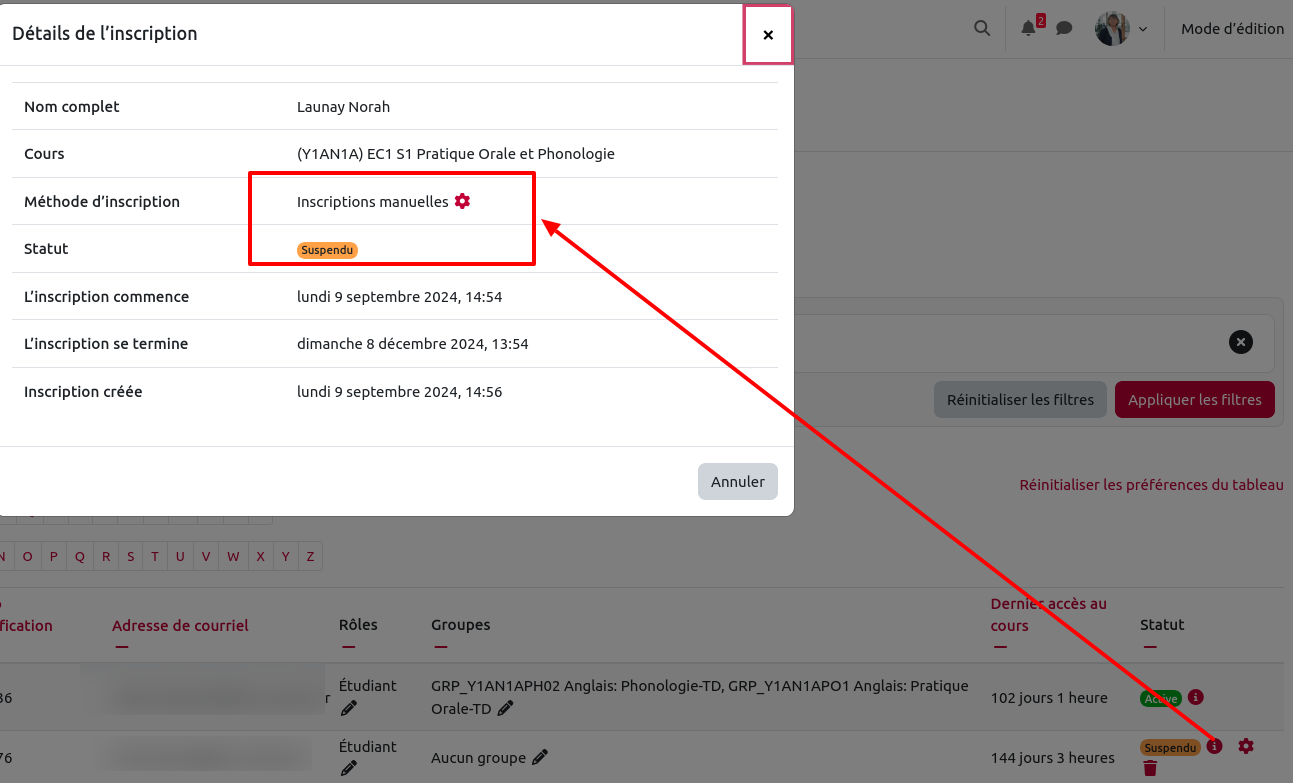Edit suspended enrolment via table gear icon
The height and width of the screenshot is (783, 1293).
point(1245,746)
